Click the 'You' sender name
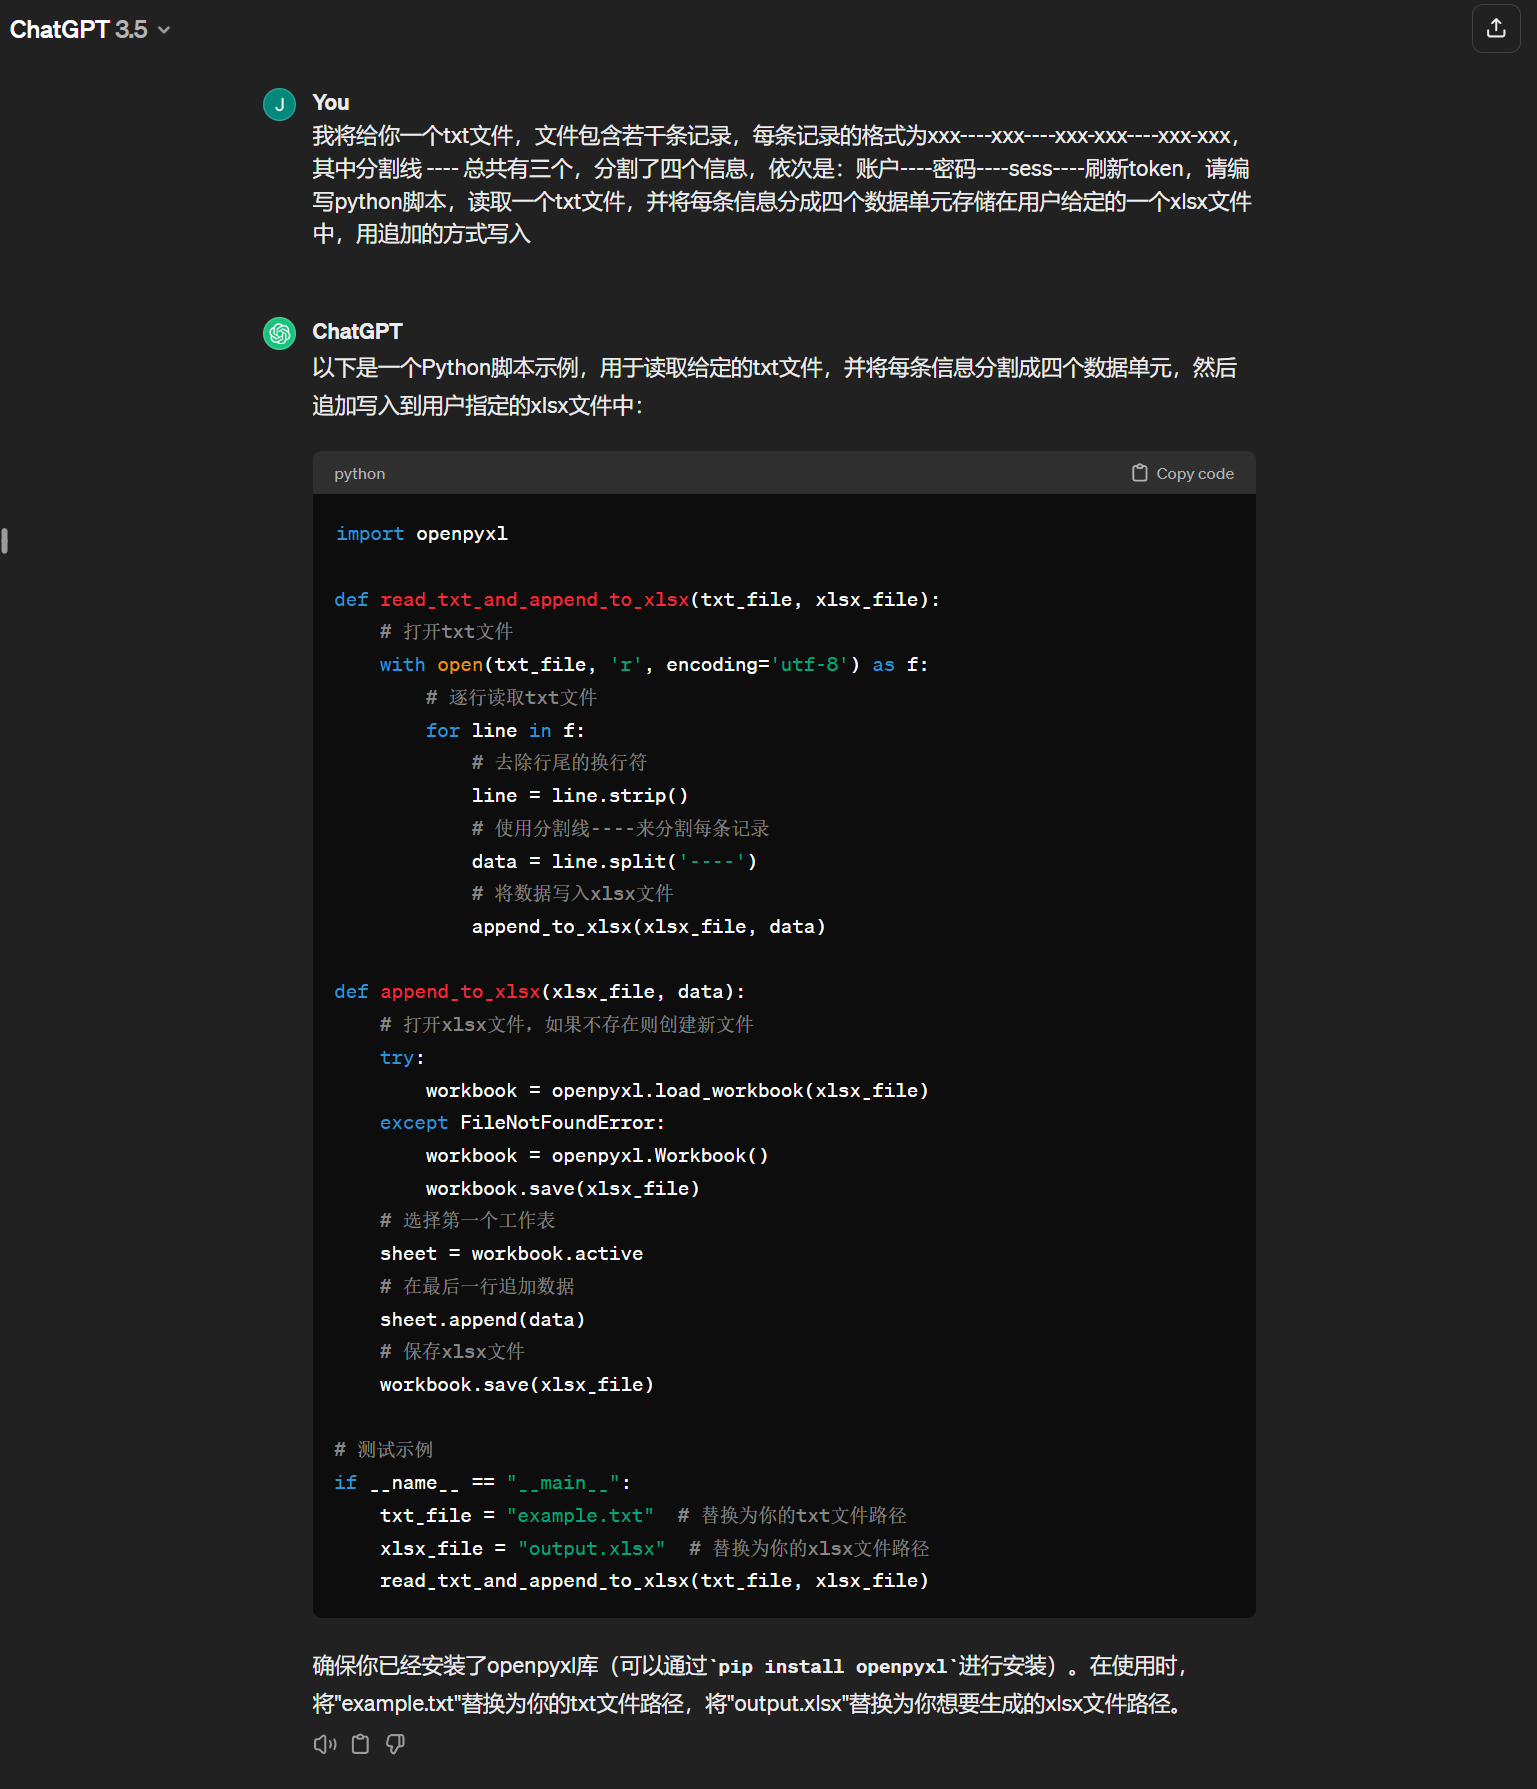Image resolution: width=1537 pixels, height=1789 pixels. point(331,103)
